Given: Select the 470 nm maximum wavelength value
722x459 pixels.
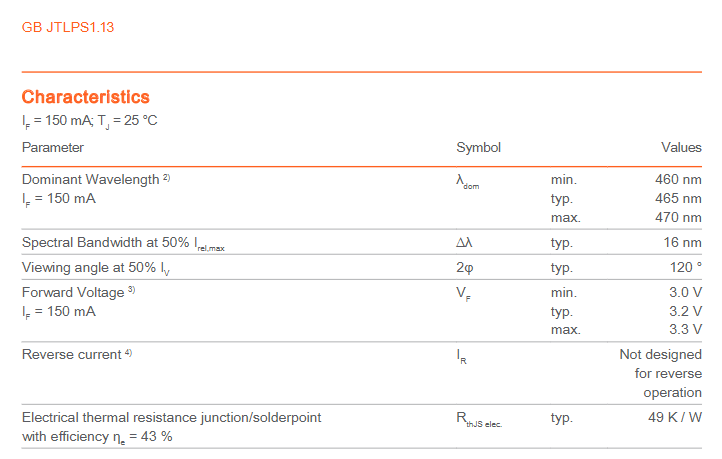Looking at the screenshot, I should (678, 217).
